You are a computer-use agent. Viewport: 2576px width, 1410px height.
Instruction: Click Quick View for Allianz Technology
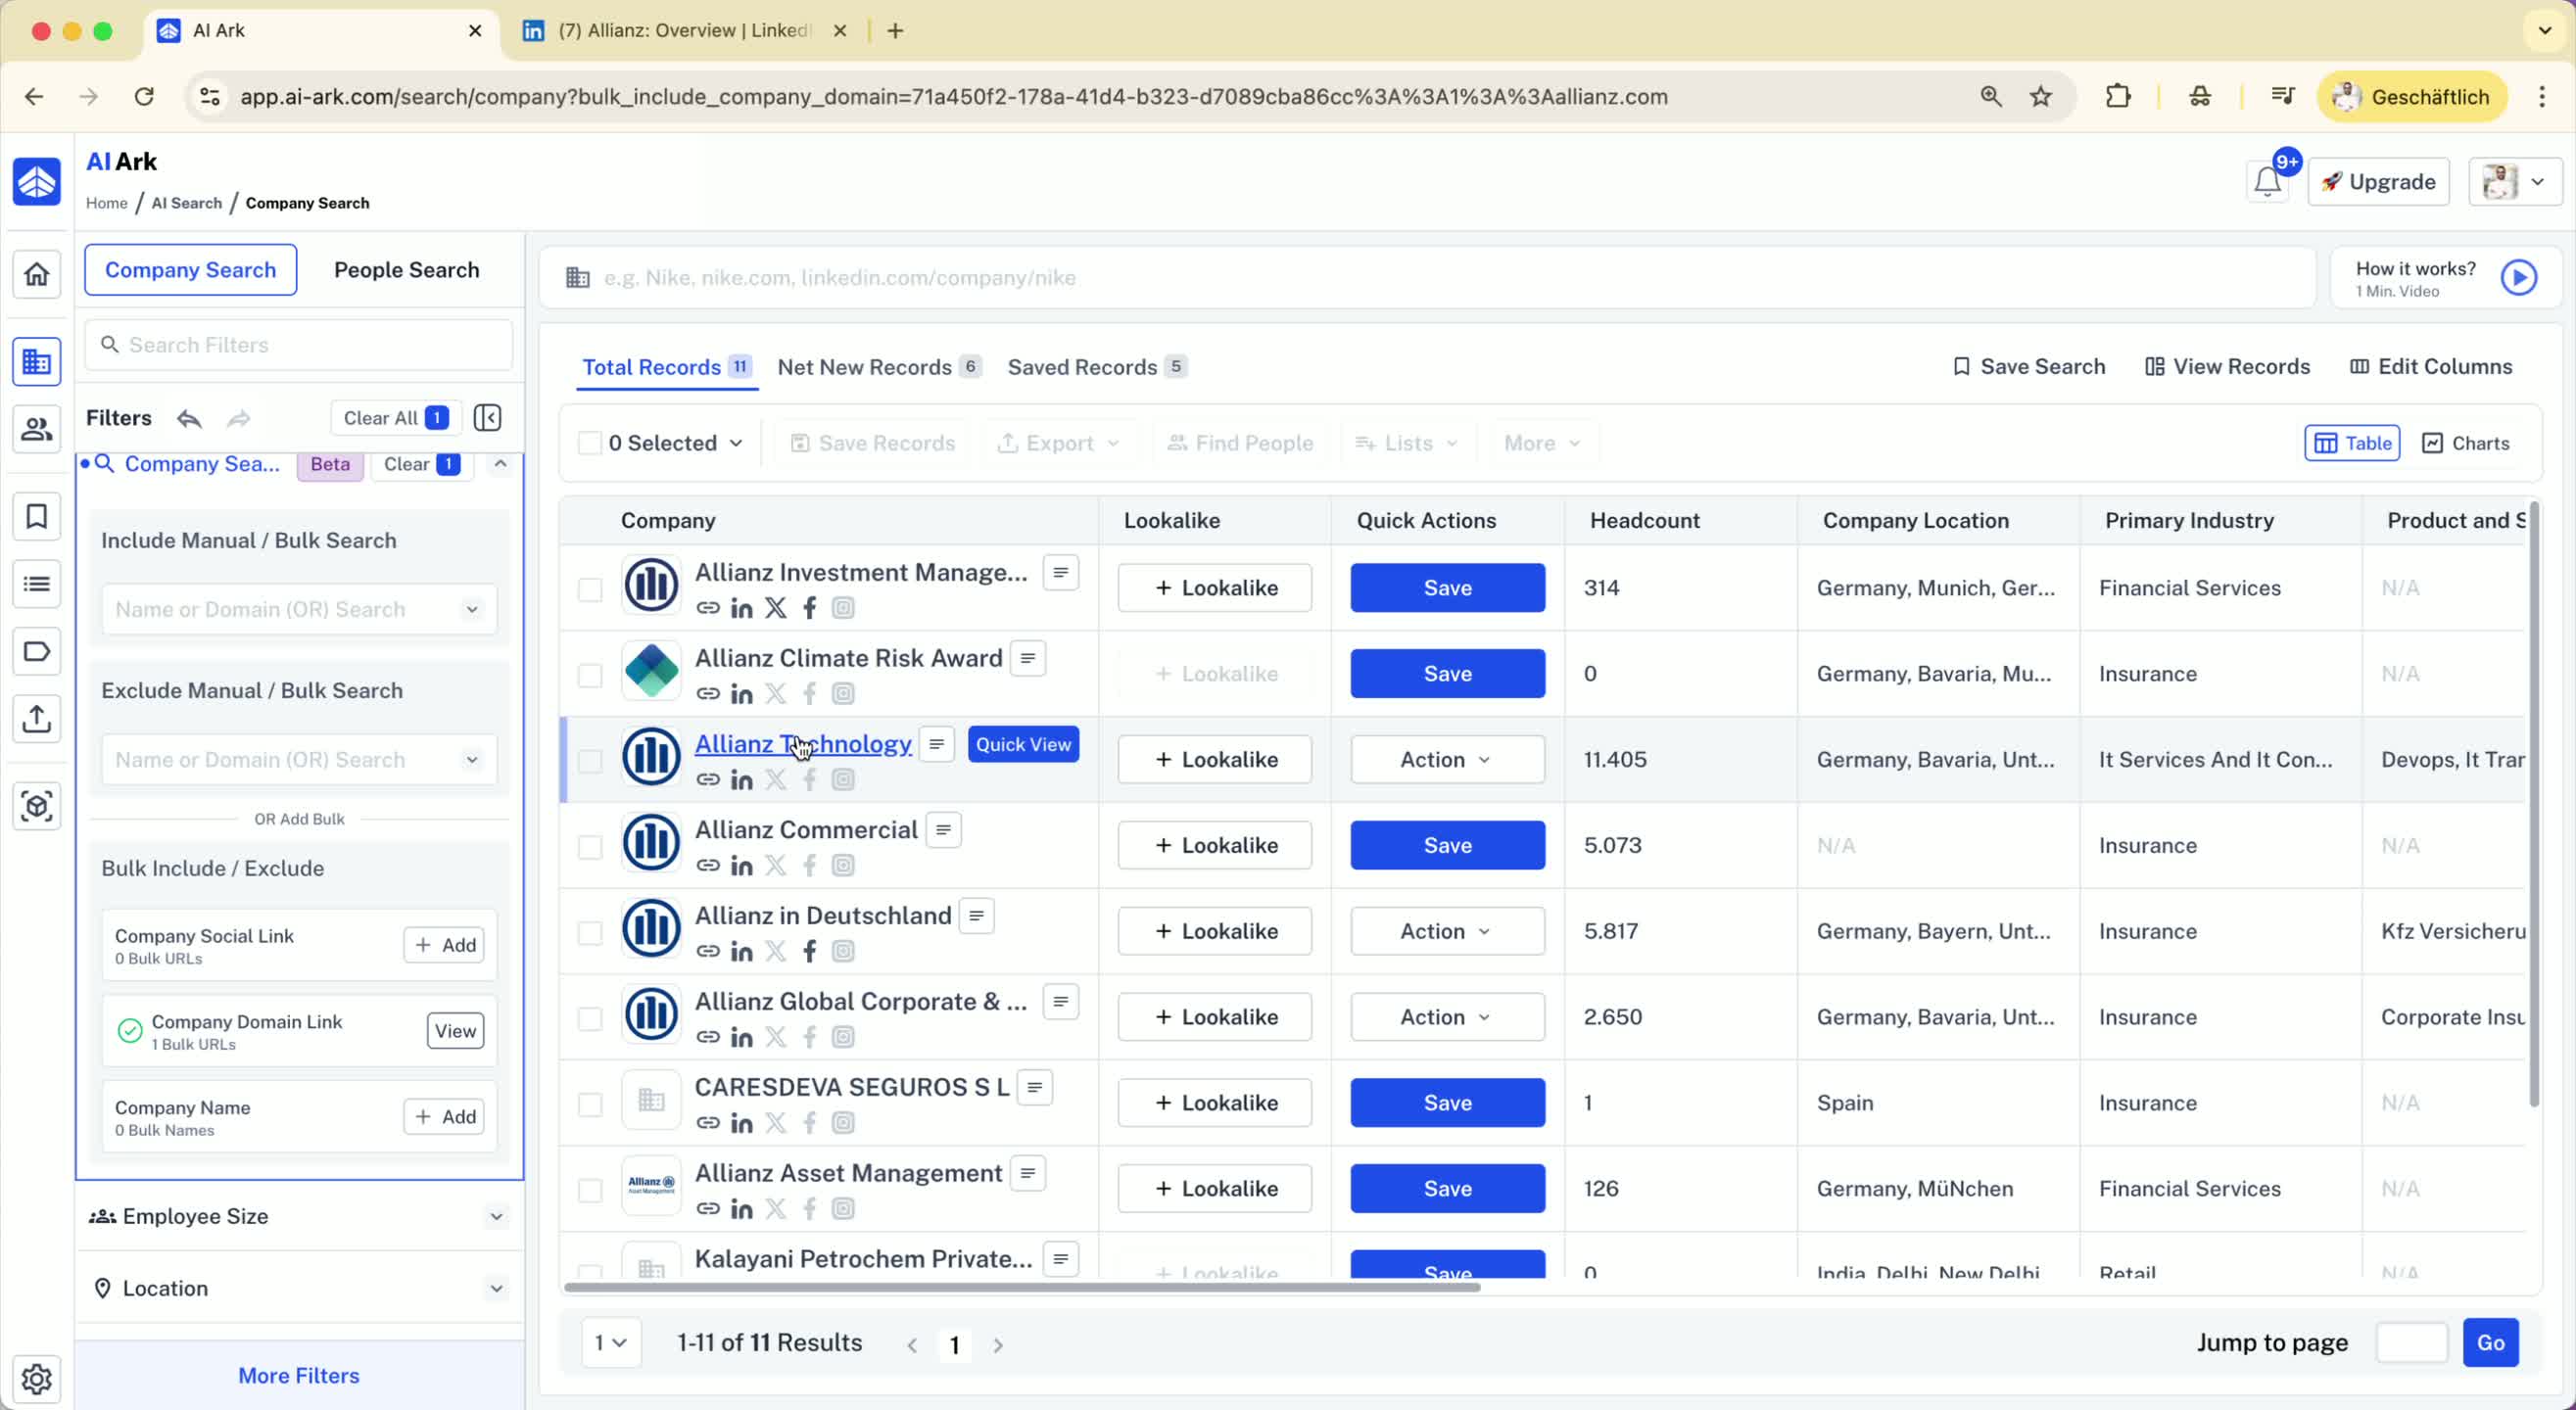[x=1022, y=745]
